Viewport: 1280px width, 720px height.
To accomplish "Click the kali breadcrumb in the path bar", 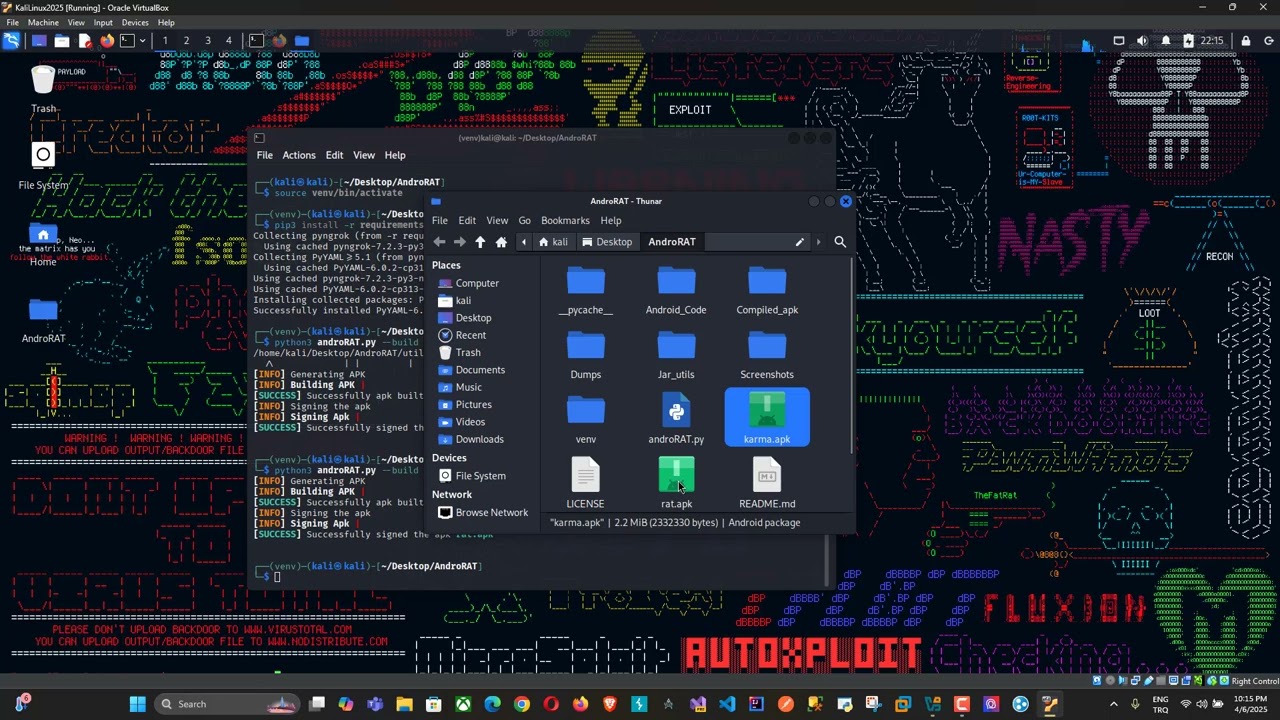I will 552,242.
